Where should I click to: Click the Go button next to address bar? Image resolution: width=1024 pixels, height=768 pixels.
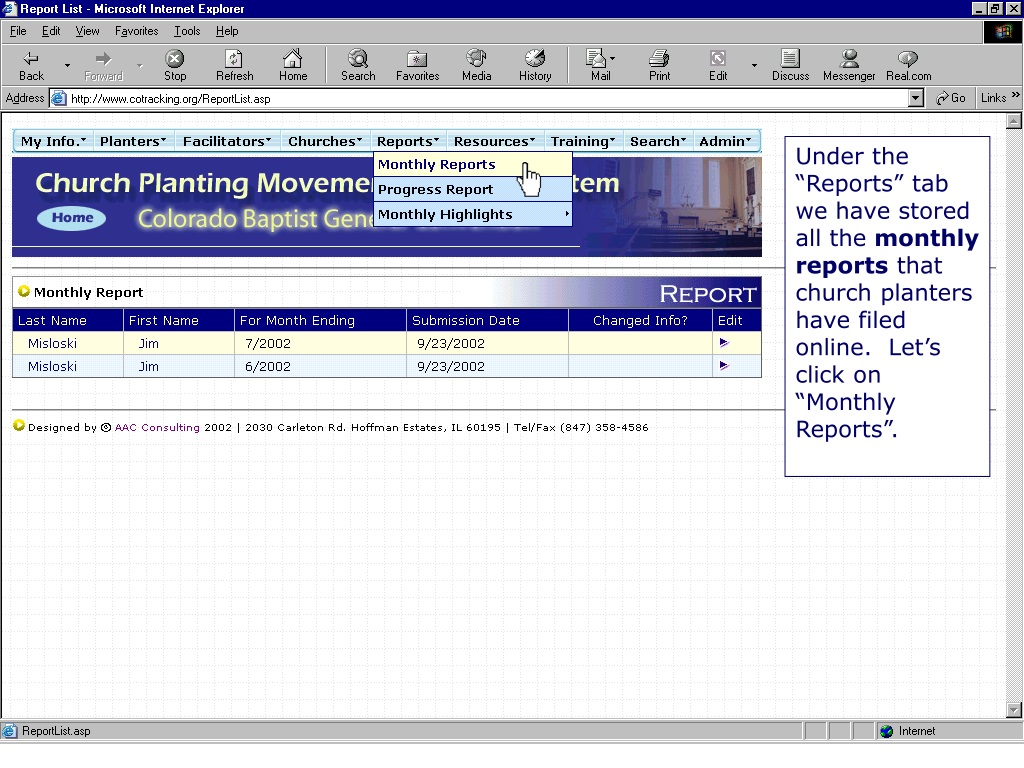tap(951, 98)
